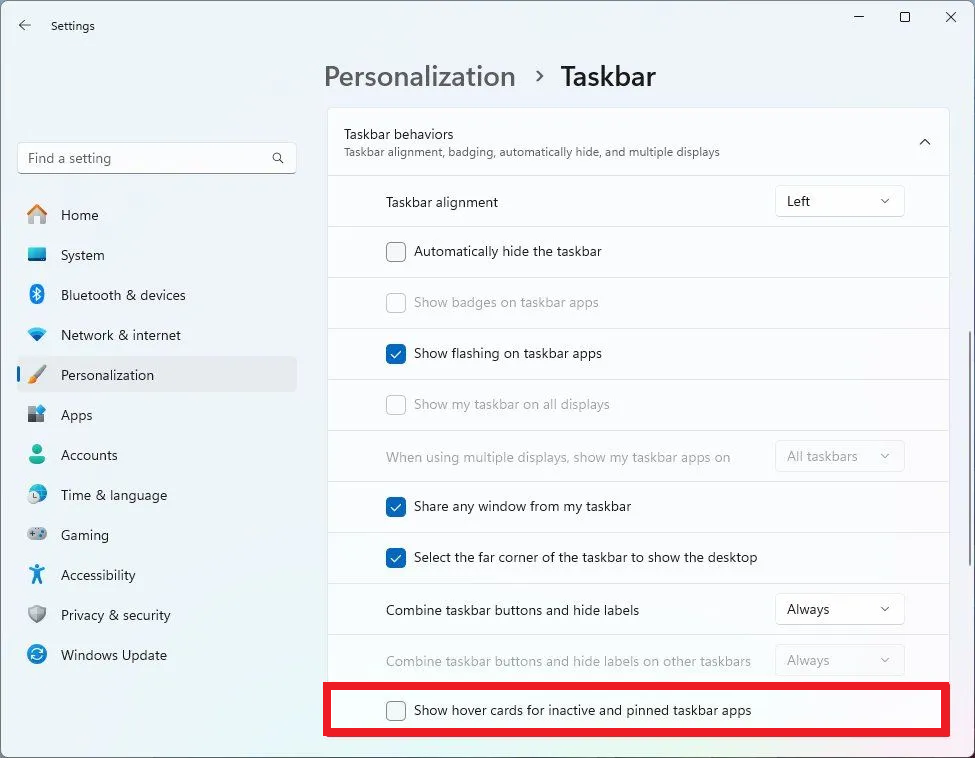Click the Privacy shield icon
Screen dimensions: 975x758
point(37,614)
